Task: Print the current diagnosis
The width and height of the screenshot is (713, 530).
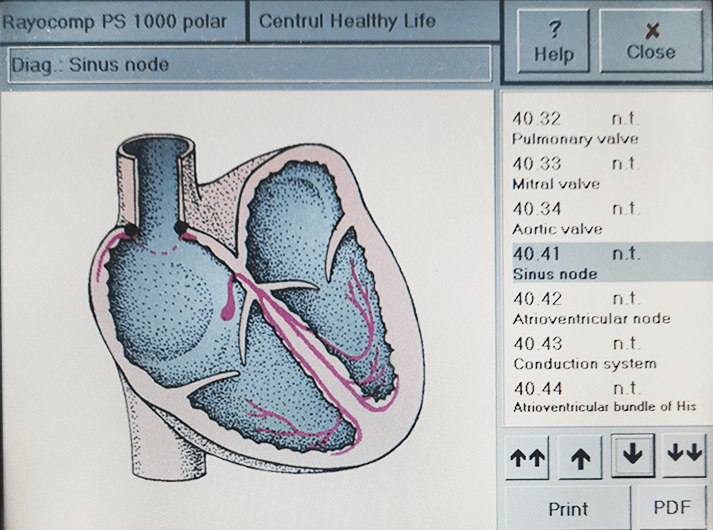Action: pos(568,508)
